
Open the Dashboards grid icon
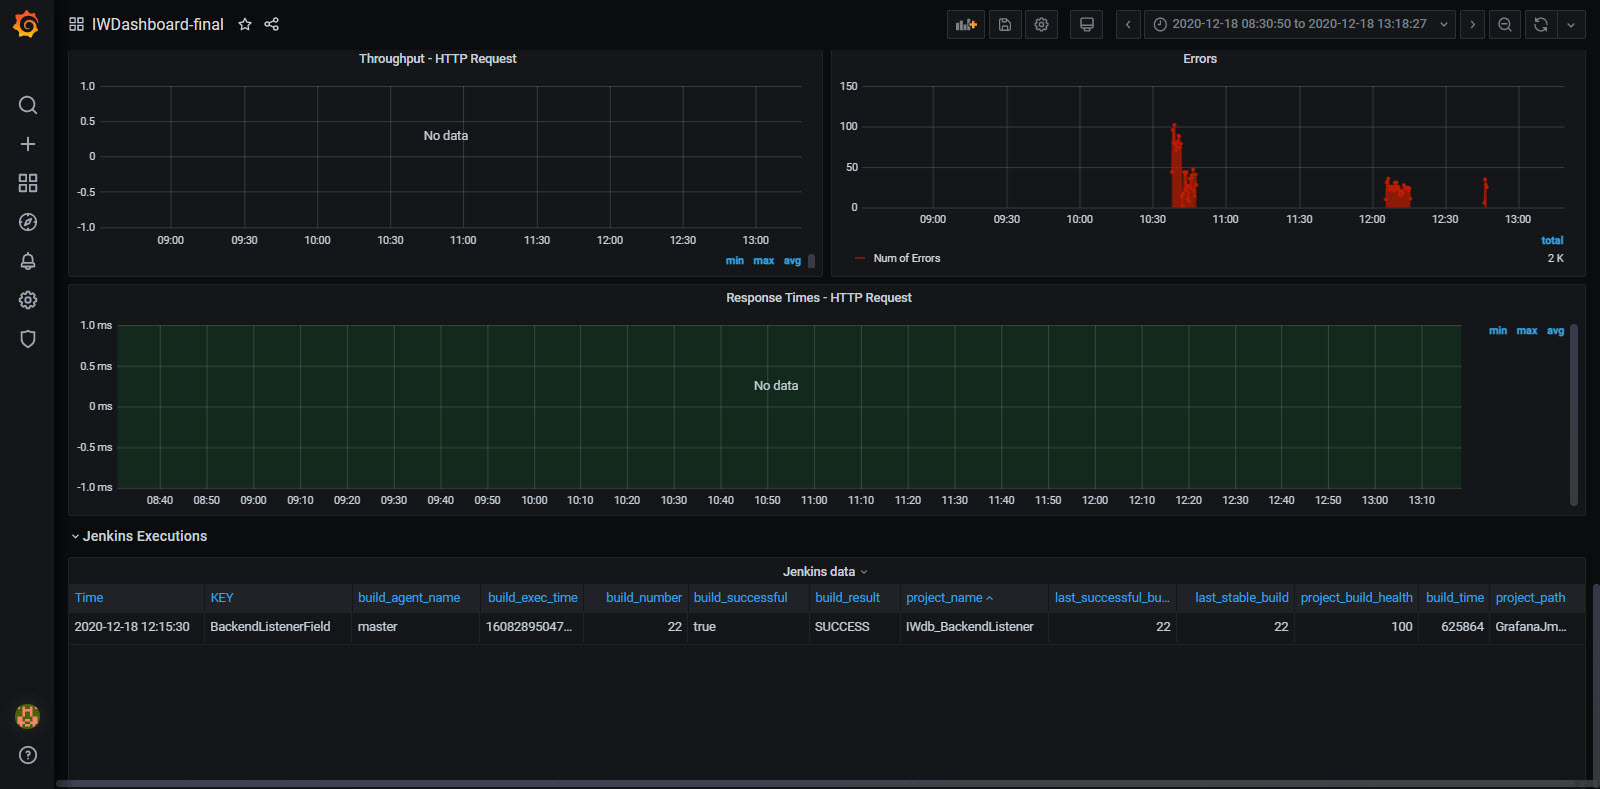tap(28, 183)
